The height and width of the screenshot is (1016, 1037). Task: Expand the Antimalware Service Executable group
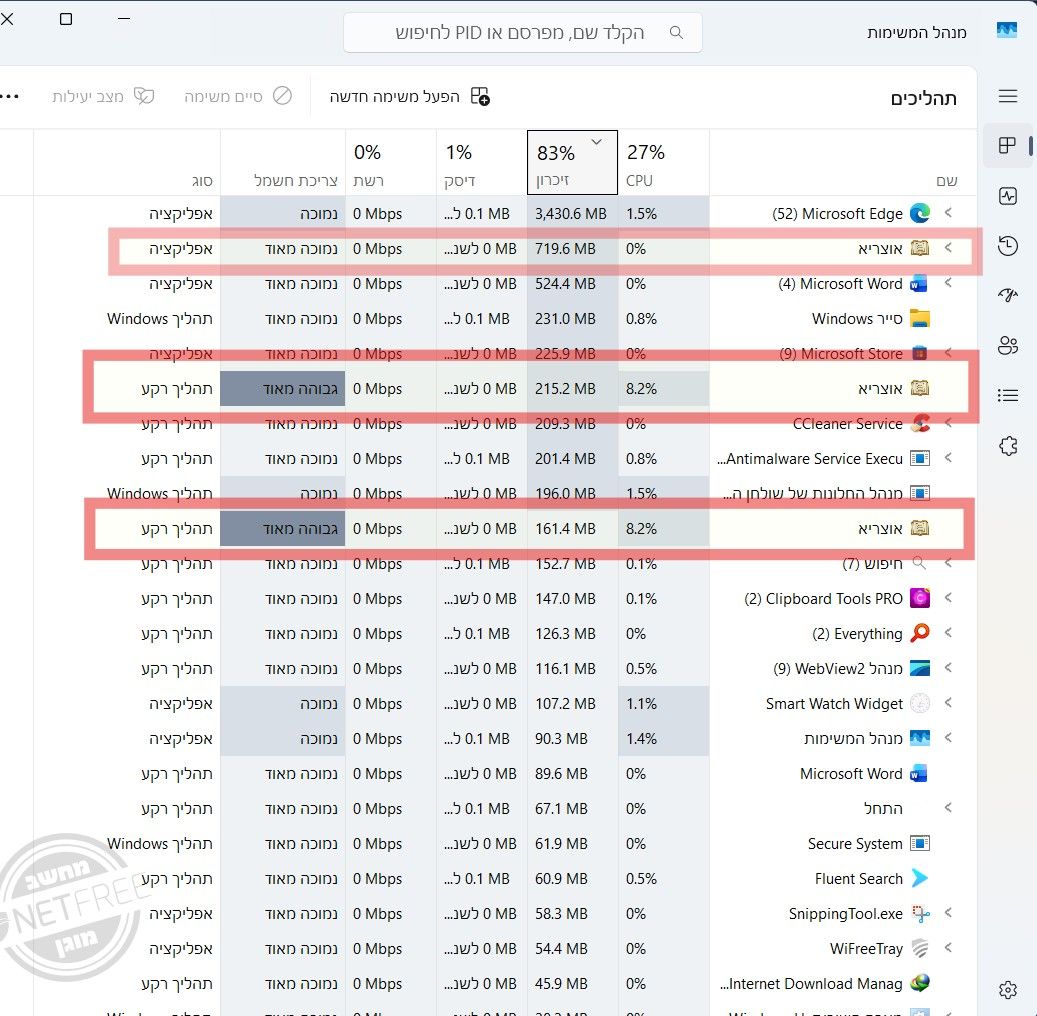pyautogui.click(x=948, y=458)
